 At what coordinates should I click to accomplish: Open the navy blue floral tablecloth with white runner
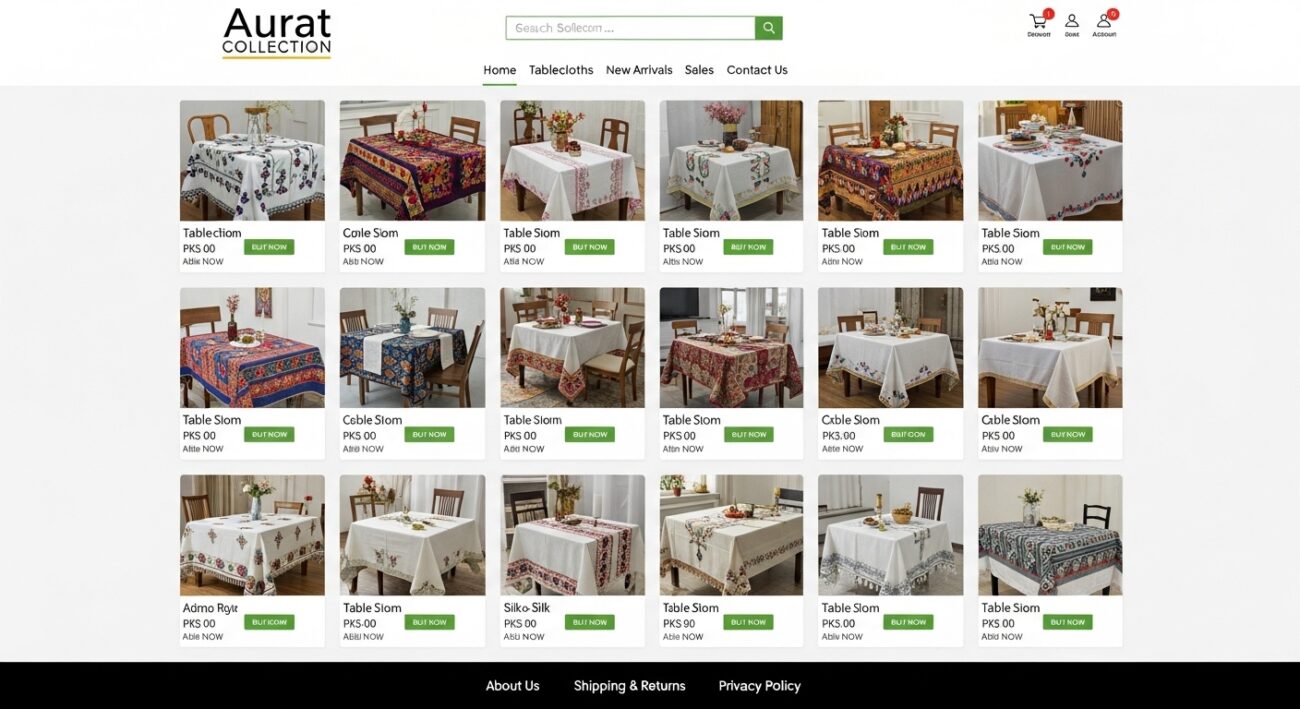412,348
